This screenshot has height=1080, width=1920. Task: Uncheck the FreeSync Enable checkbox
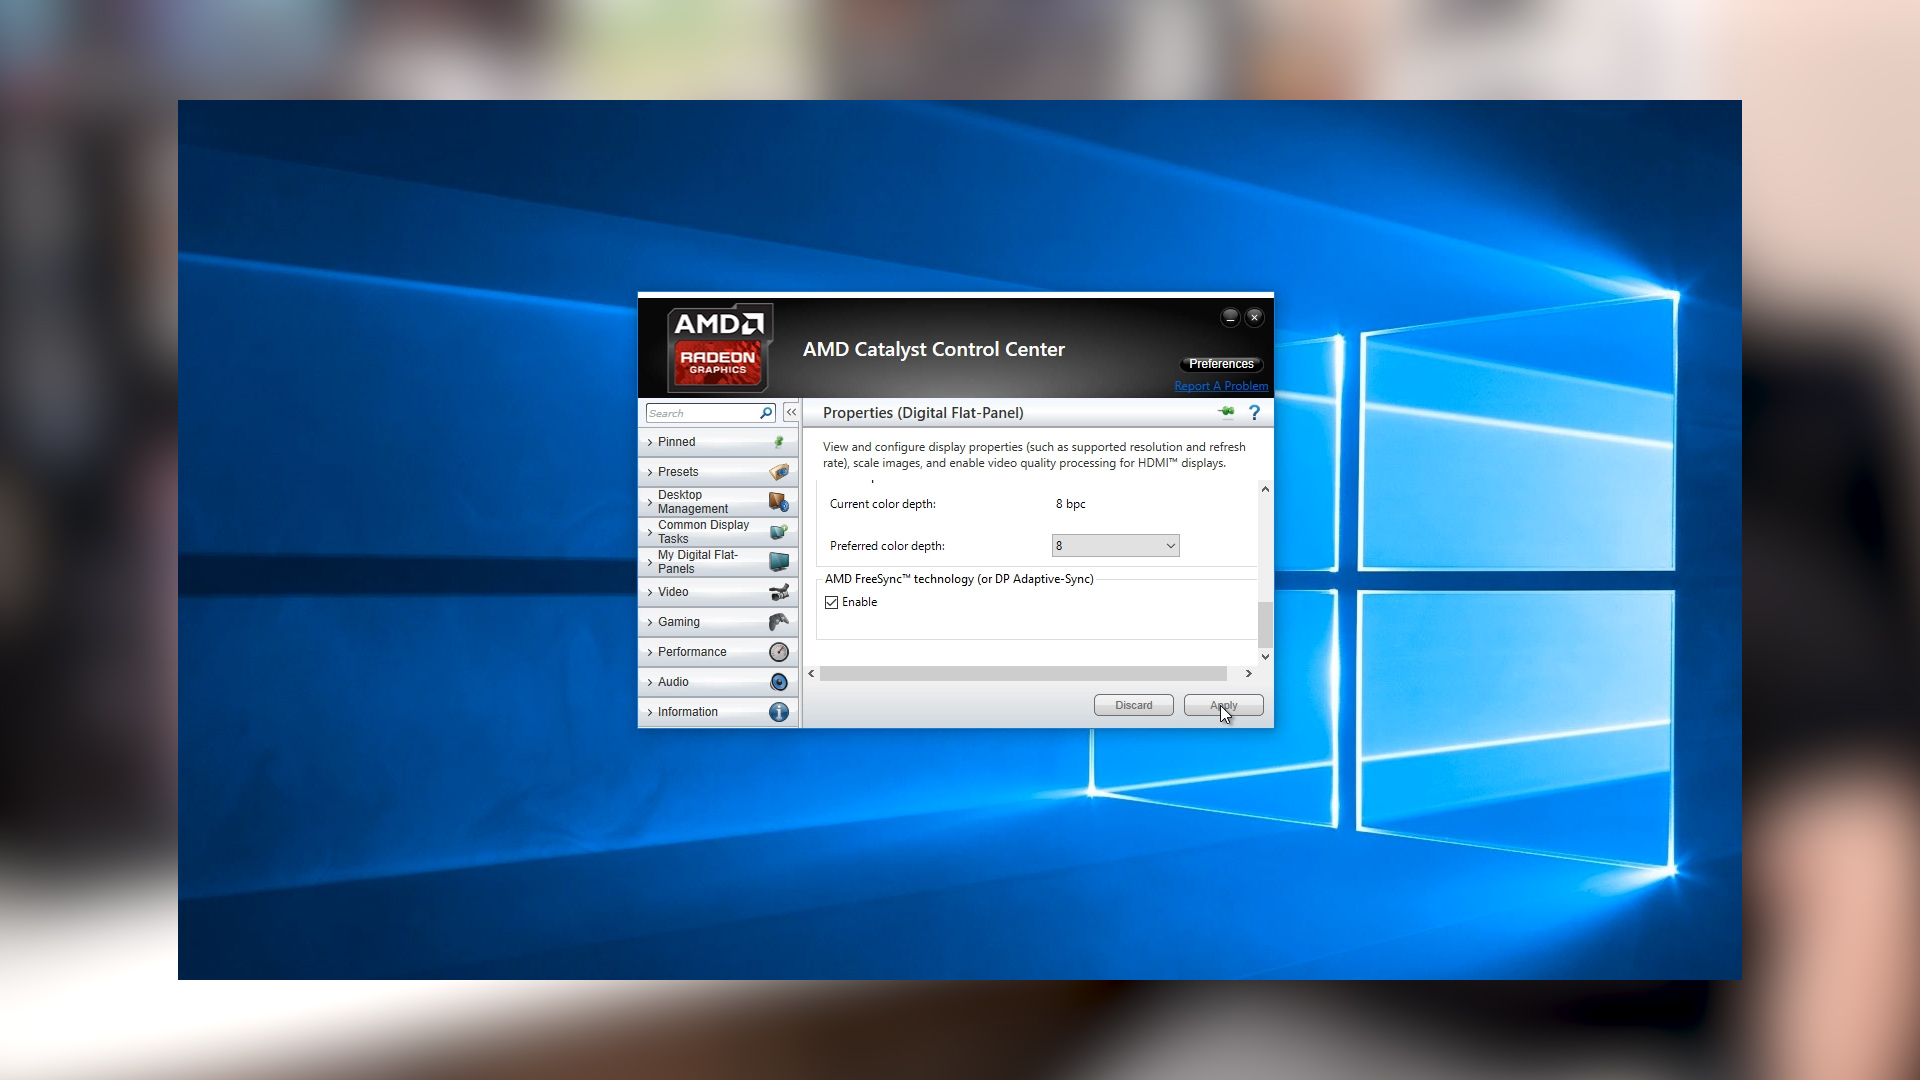pos(831,602)
